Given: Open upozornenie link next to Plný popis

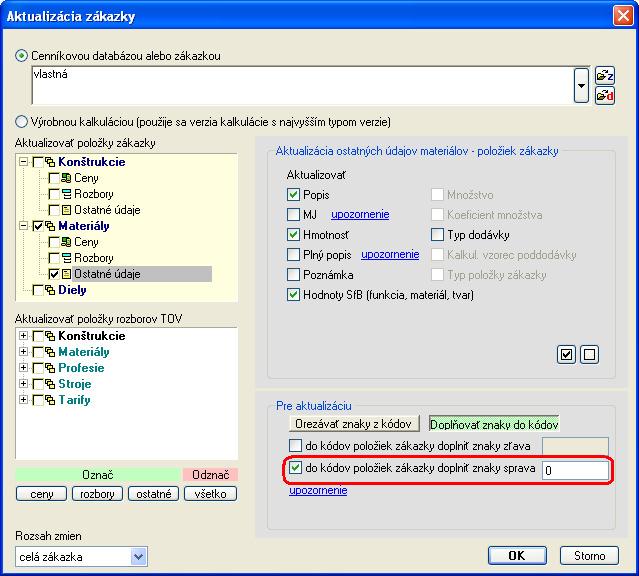Looking at the screenshot, I should pos(390,254).
